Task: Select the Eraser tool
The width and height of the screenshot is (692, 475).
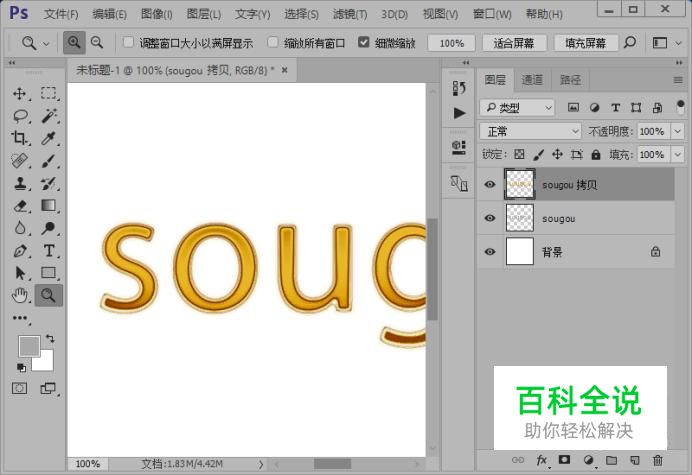Action: pos(20,206)
